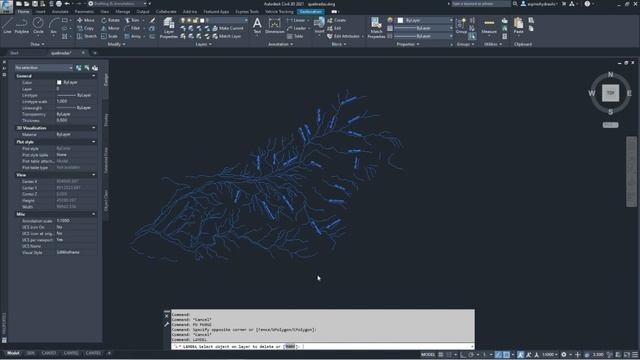The image size is (640, 360).
Task: Click the Insert block tool
Action: coord(320,26)
